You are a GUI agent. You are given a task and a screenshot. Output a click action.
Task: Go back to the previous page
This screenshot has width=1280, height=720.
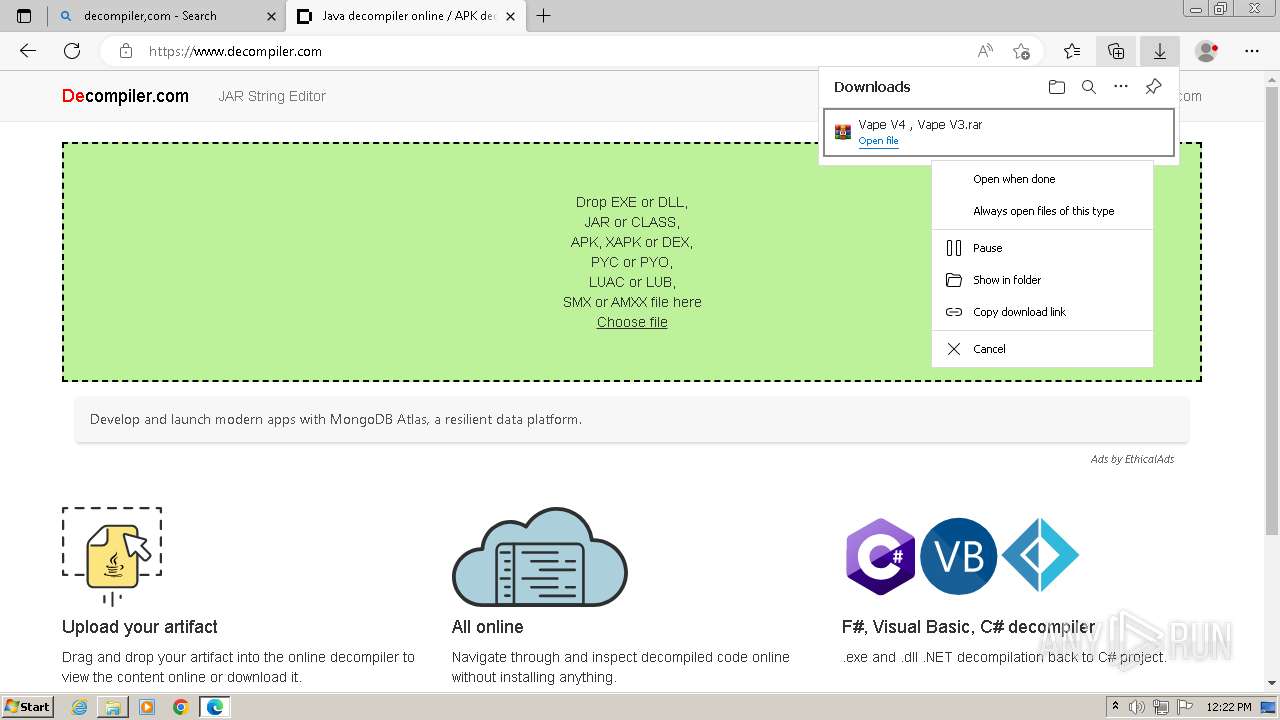click(x=28, y=51)
